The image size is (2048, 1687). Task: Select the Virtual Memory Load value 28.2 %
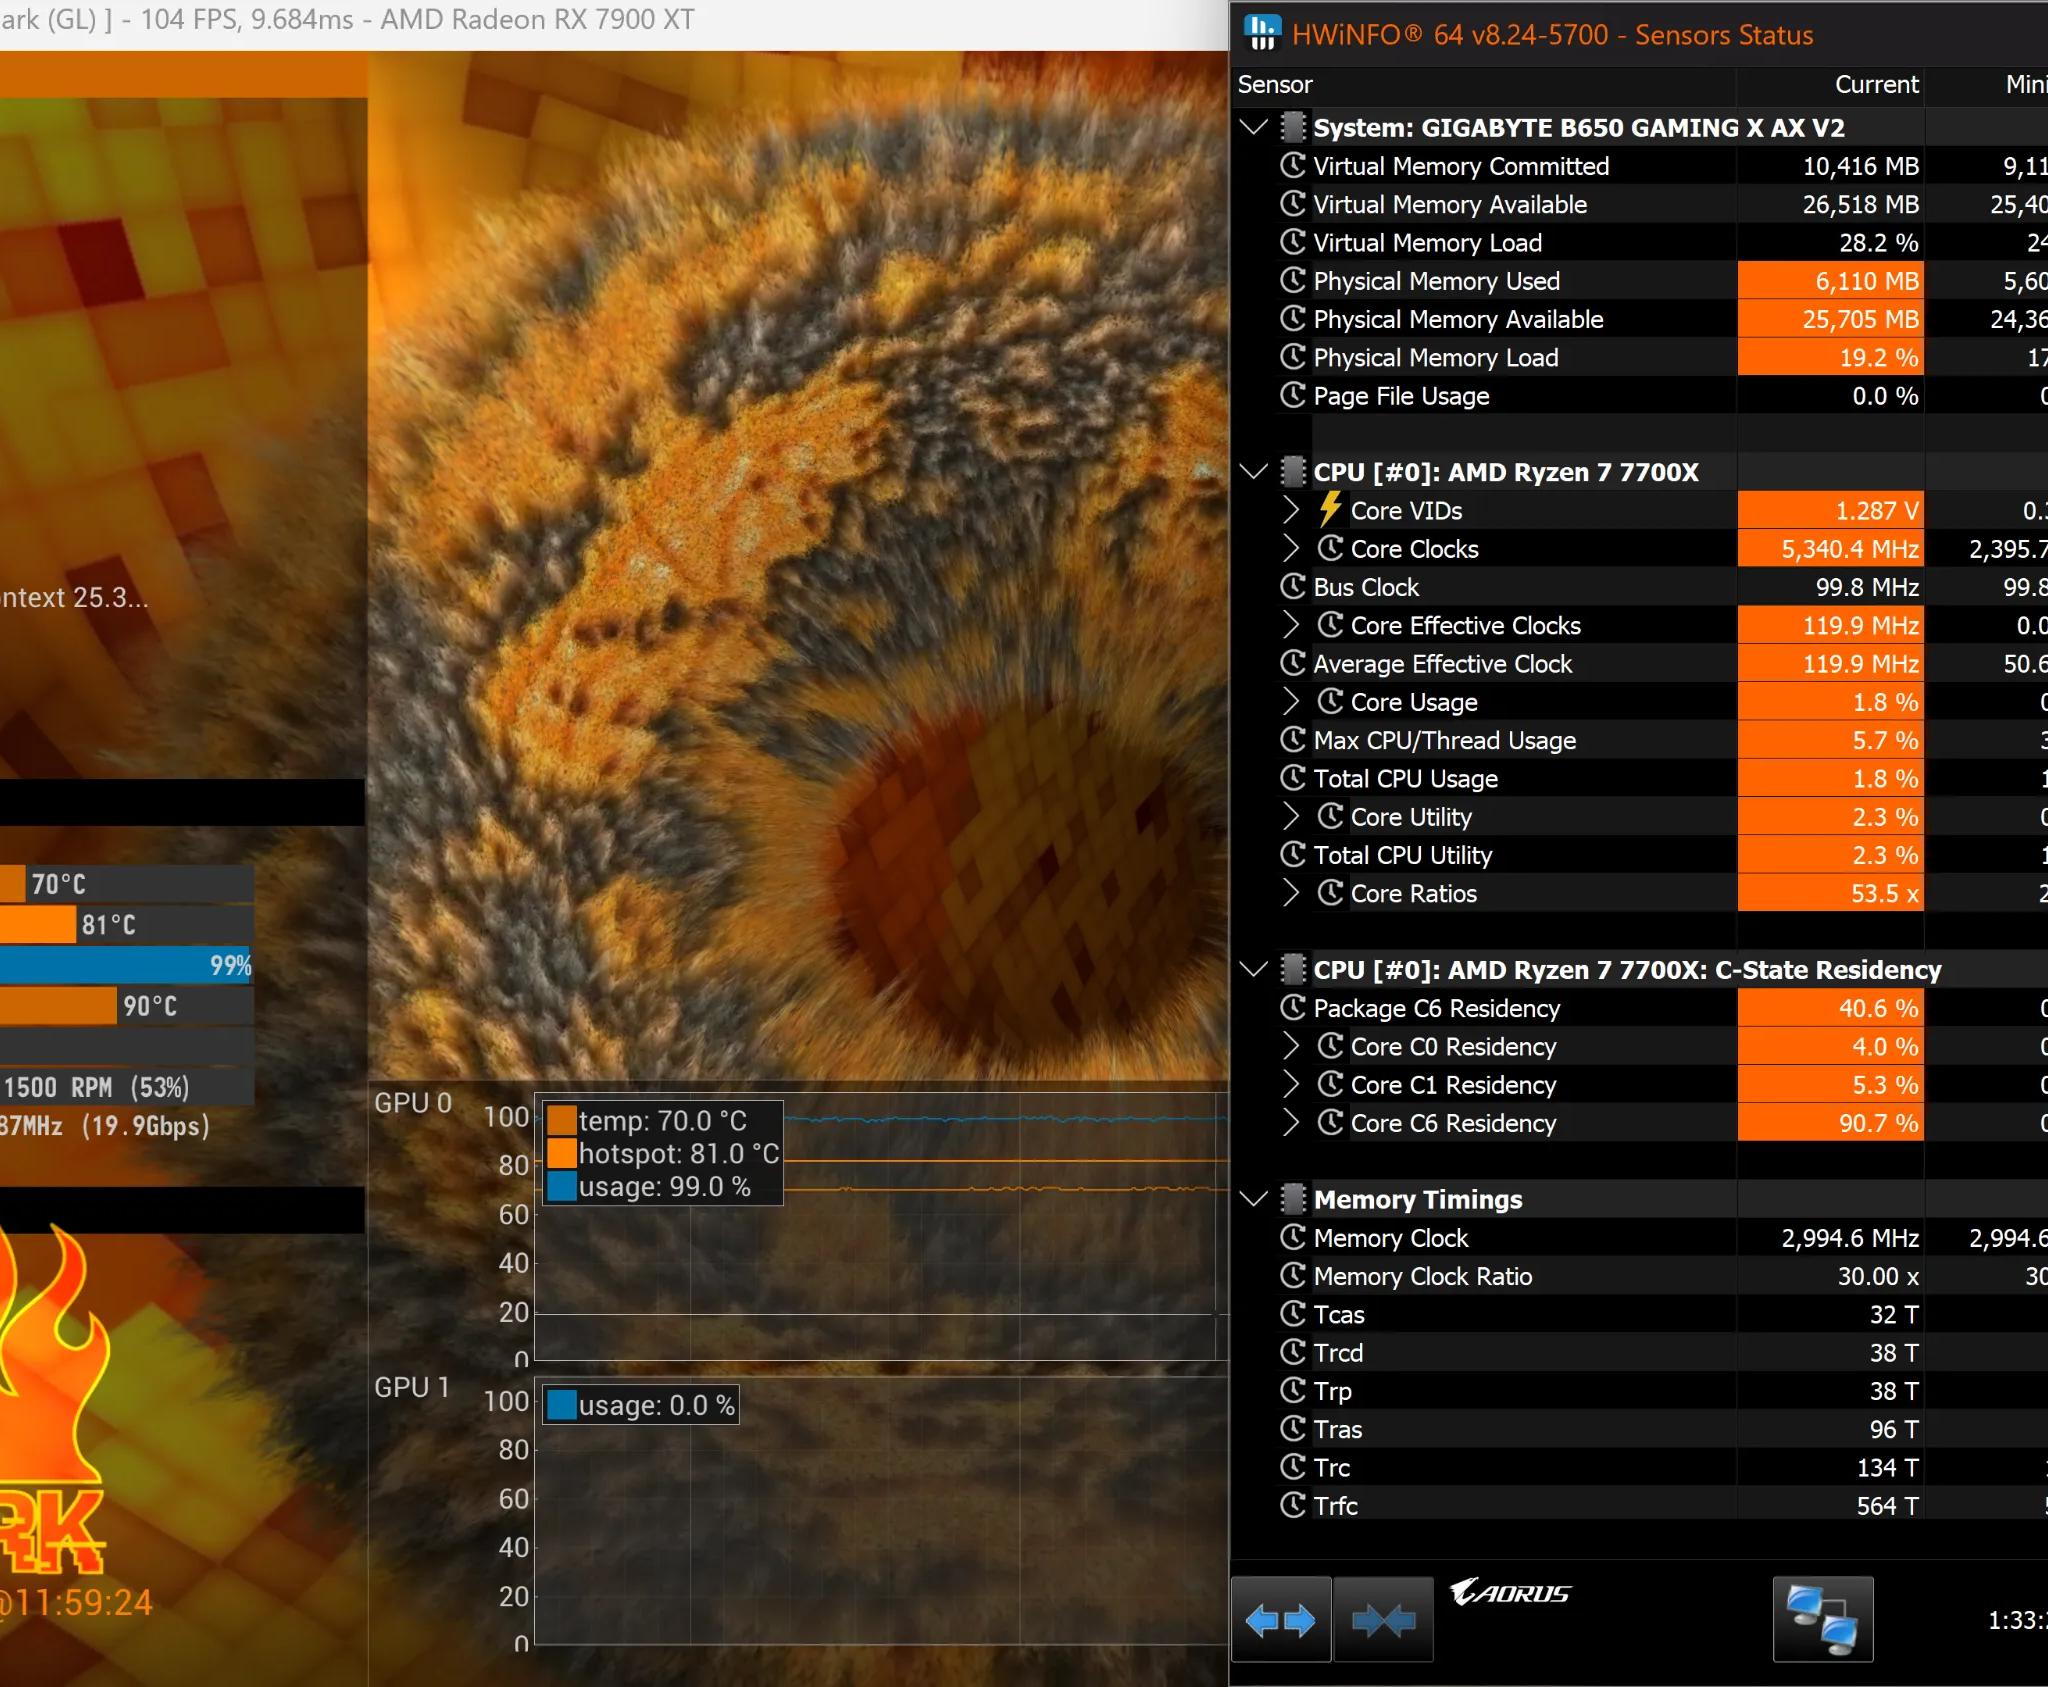[1879, 243]
